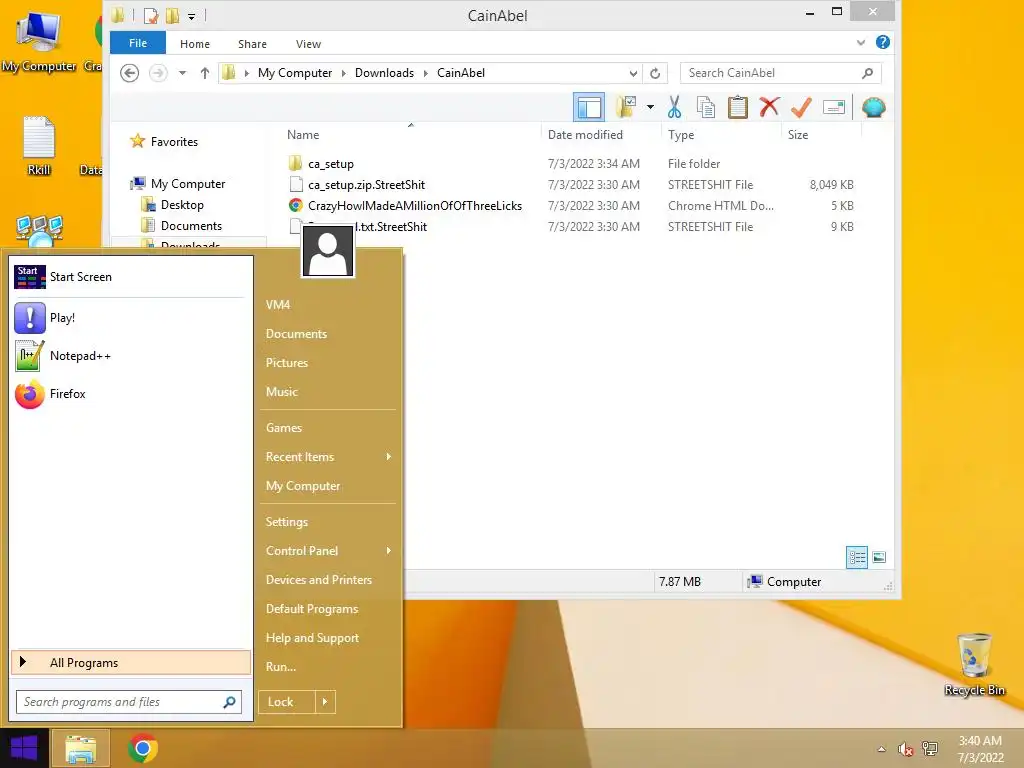The height and width of the screenshot is (768, 1024).
Task: Click the Classic Shell settings shell icon
Action: (x=873, y=107)
